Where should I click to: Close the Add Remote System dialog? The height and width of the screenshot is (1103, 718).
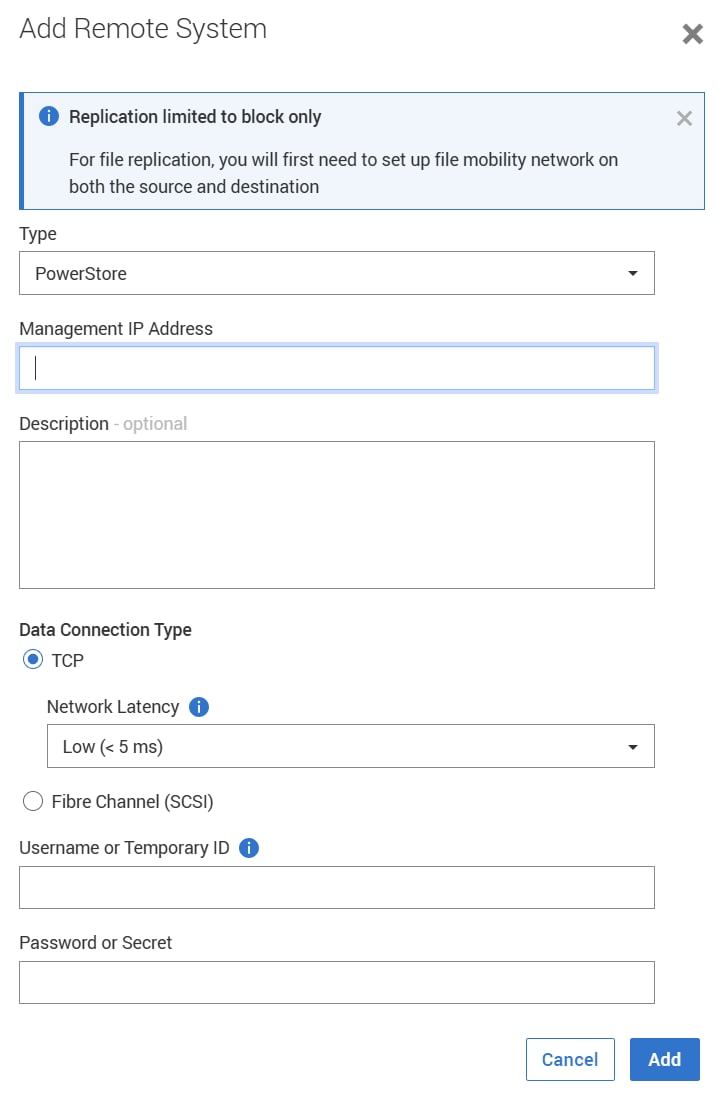click(692, 33)
